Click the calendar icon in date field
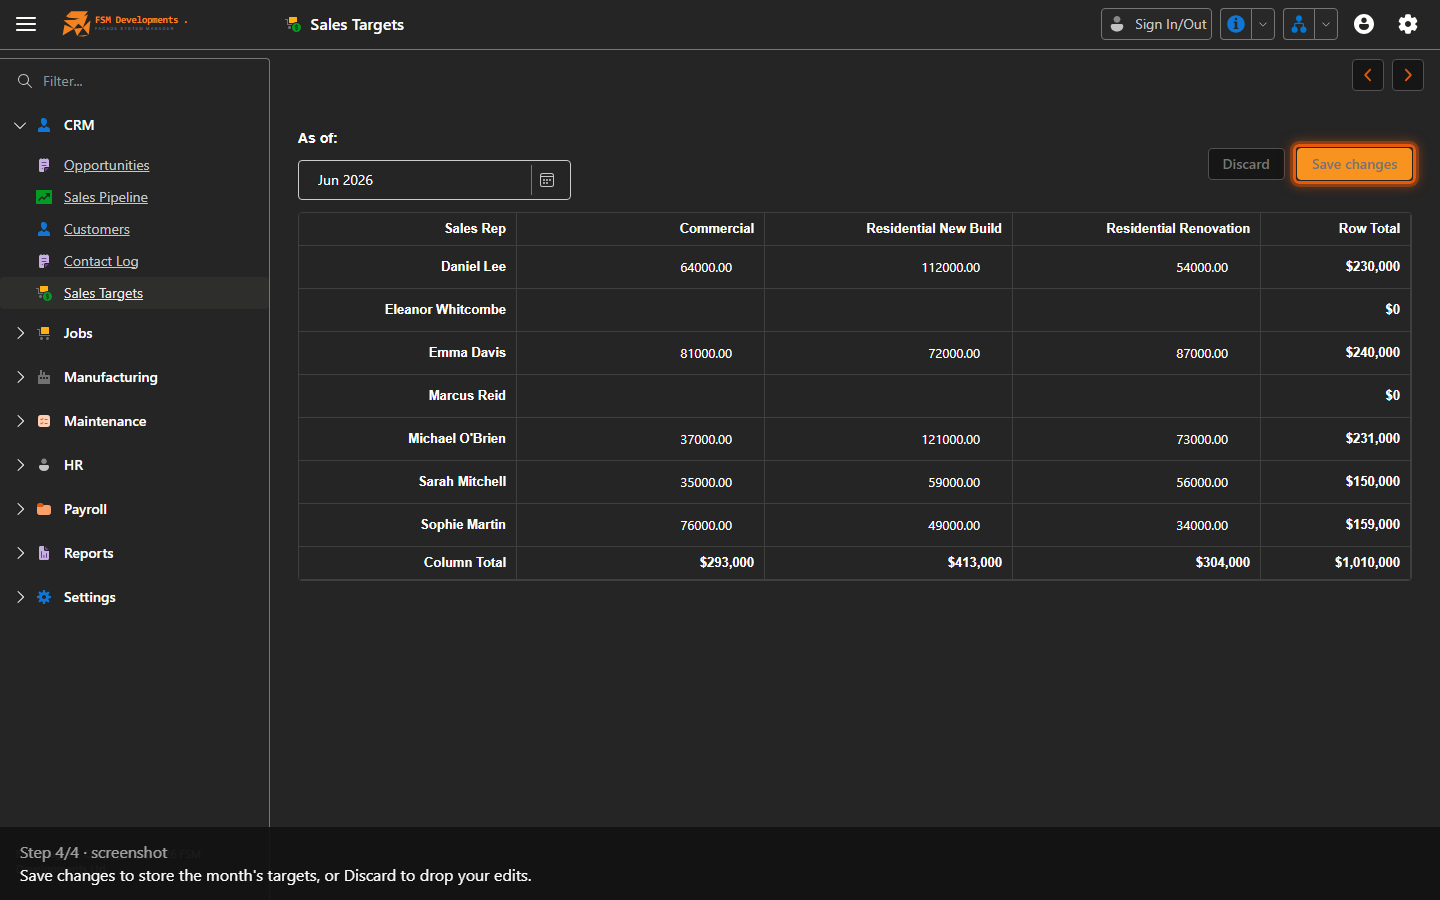Image resolution: width=1440 pixels, height=900 pixels. point(547,180)
